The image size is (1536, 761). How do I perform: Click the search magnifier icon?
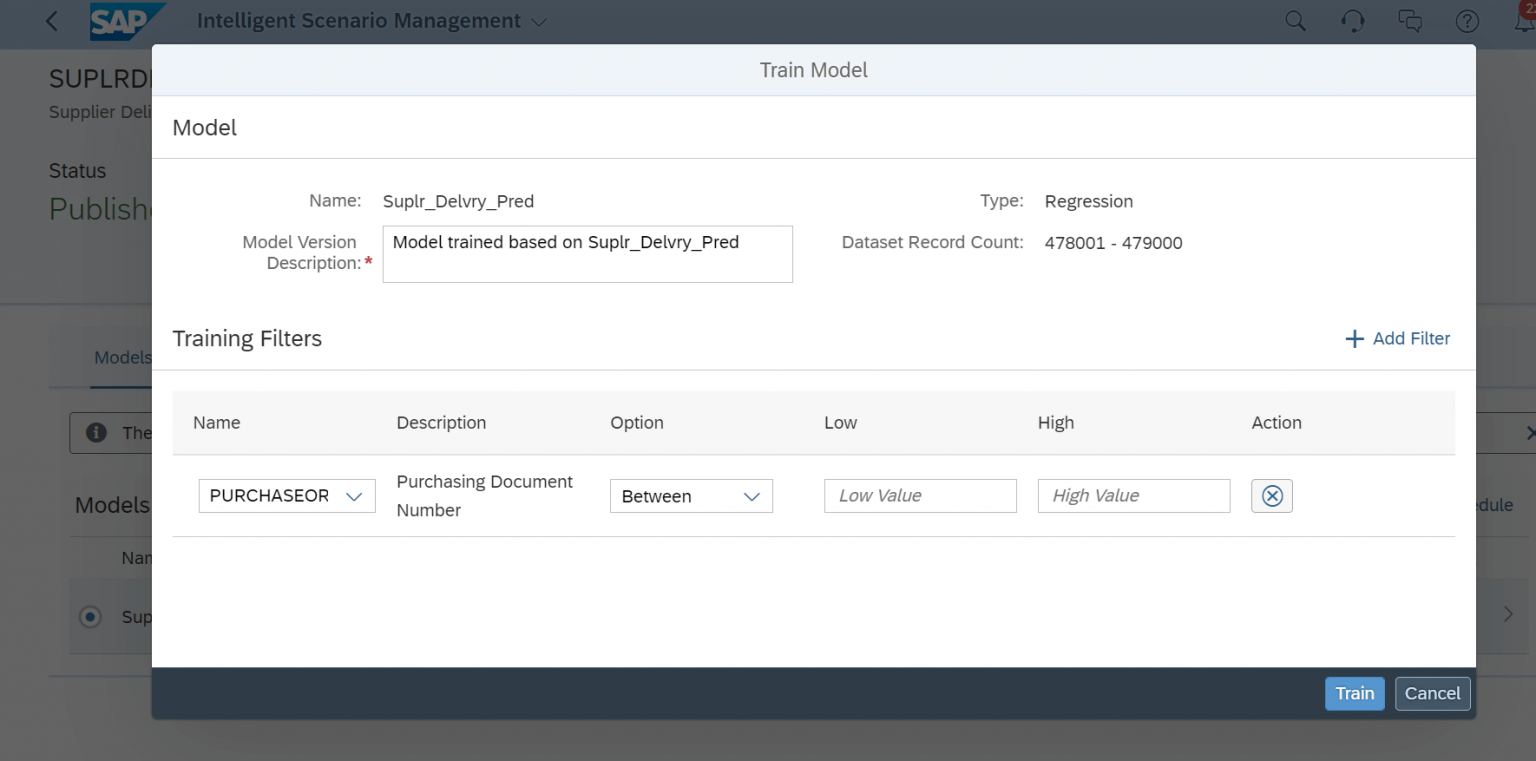tap(1295, 20)
